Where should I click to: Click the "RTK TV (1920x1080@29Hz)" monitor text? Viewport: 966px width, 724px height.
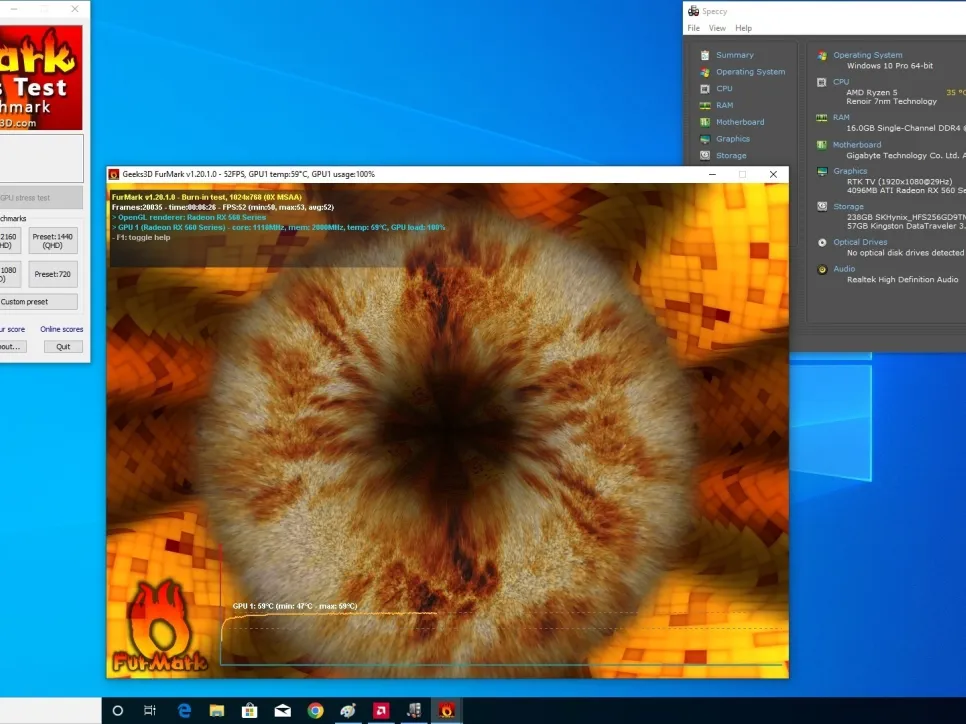(x=899, y=182)
